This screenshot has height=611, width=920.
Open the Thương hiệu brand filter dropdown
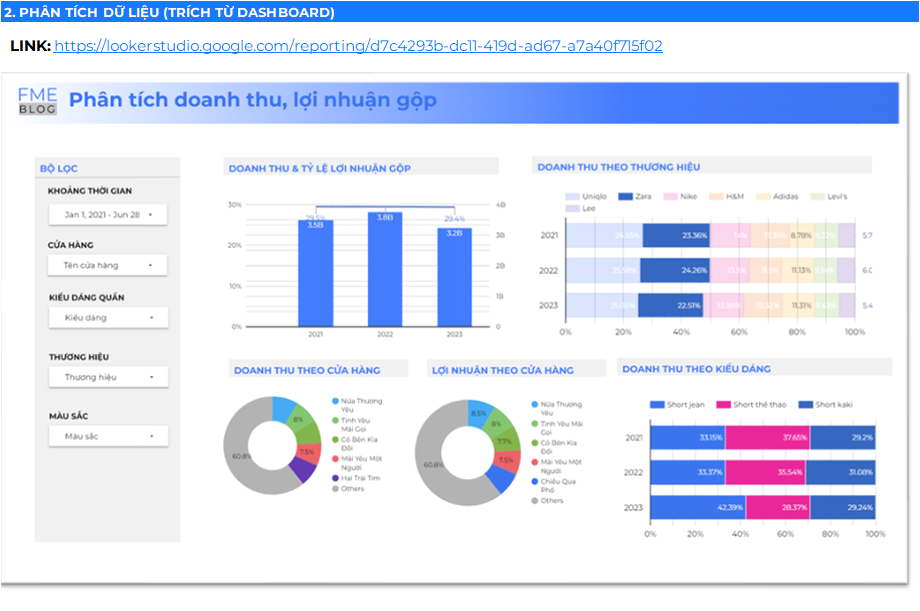click(107, 377)
